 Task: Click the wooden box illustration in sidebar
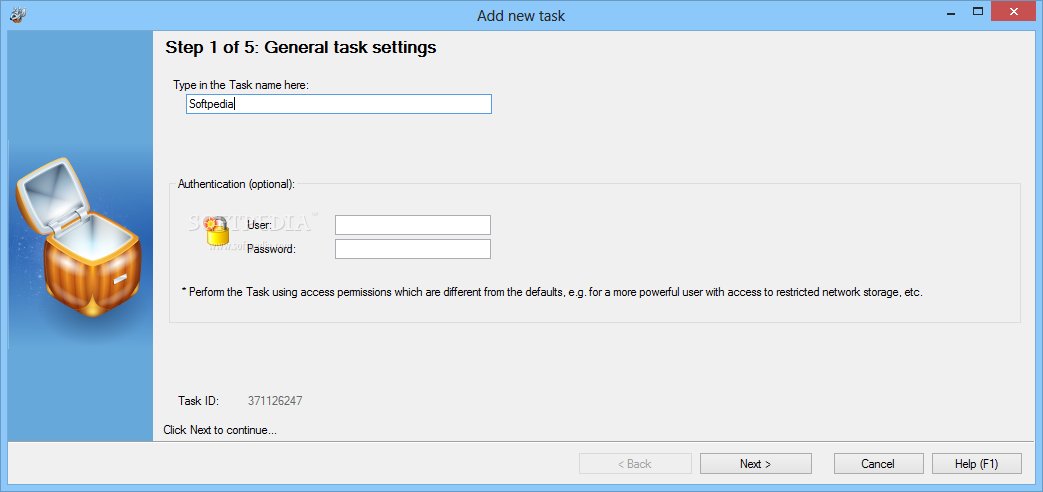coord(77,237)
